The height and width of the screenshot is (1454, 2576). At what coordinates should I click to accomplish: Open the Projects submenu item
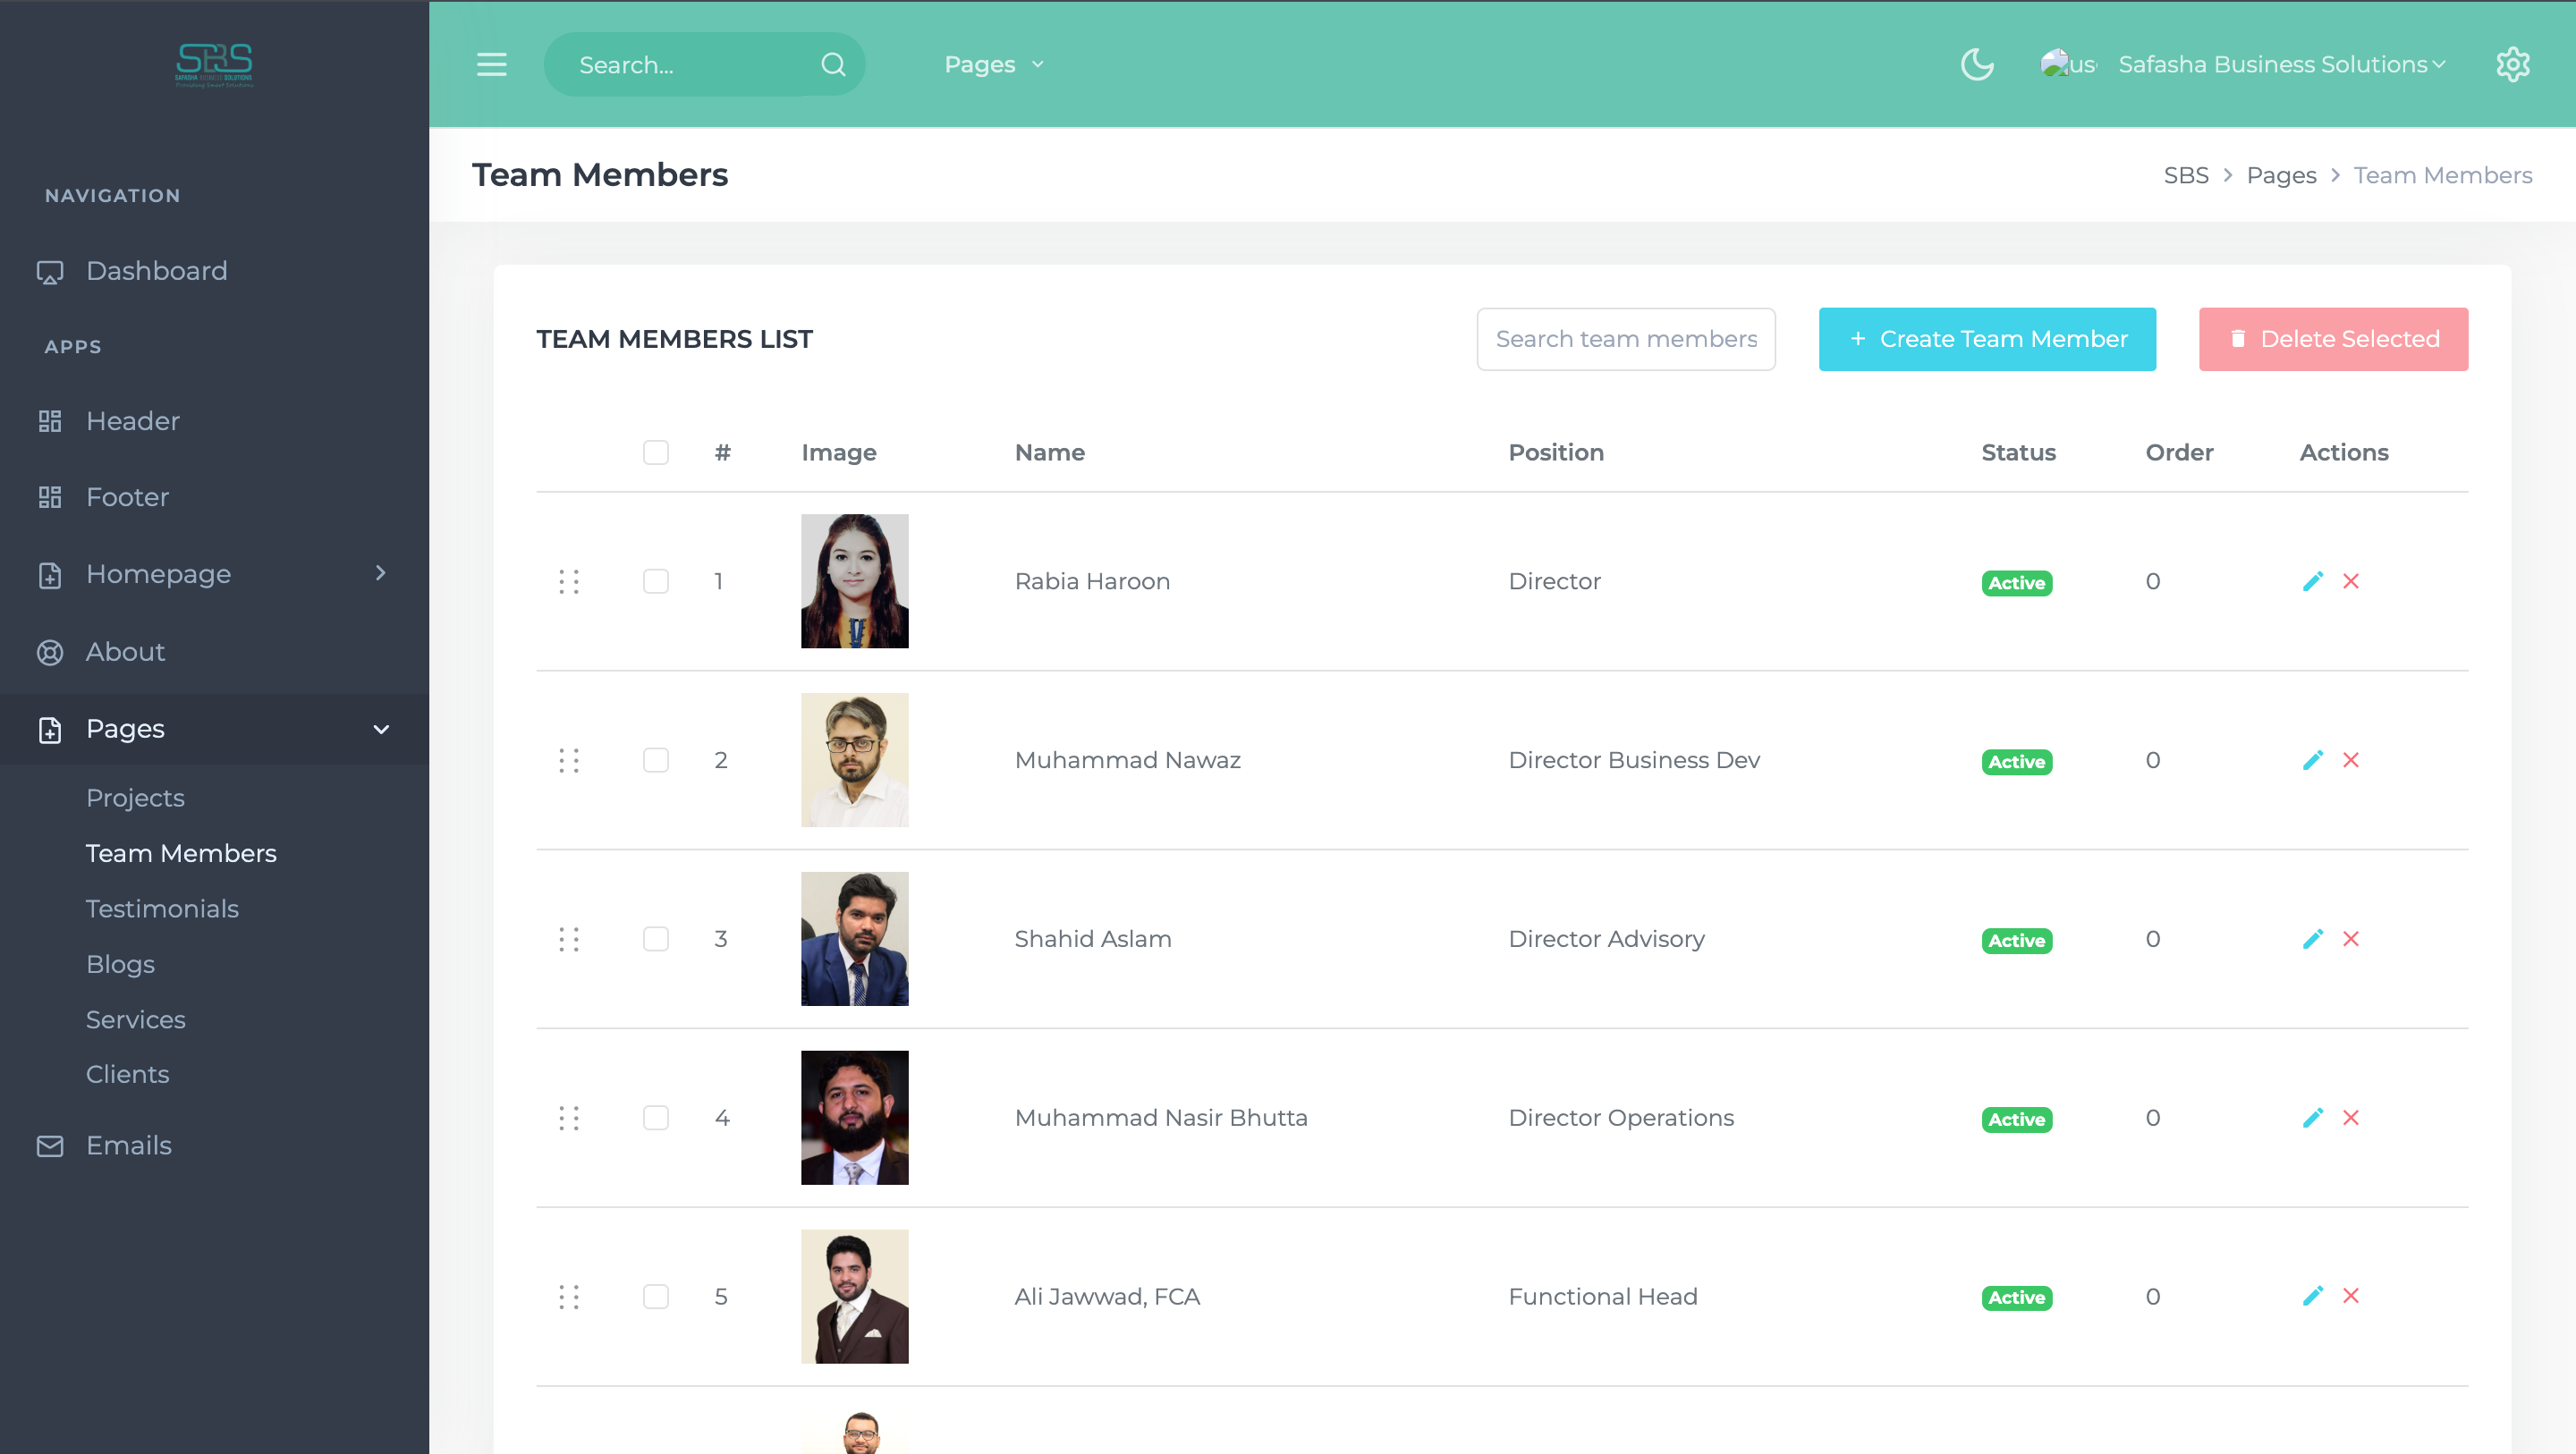tap(135, 798)
